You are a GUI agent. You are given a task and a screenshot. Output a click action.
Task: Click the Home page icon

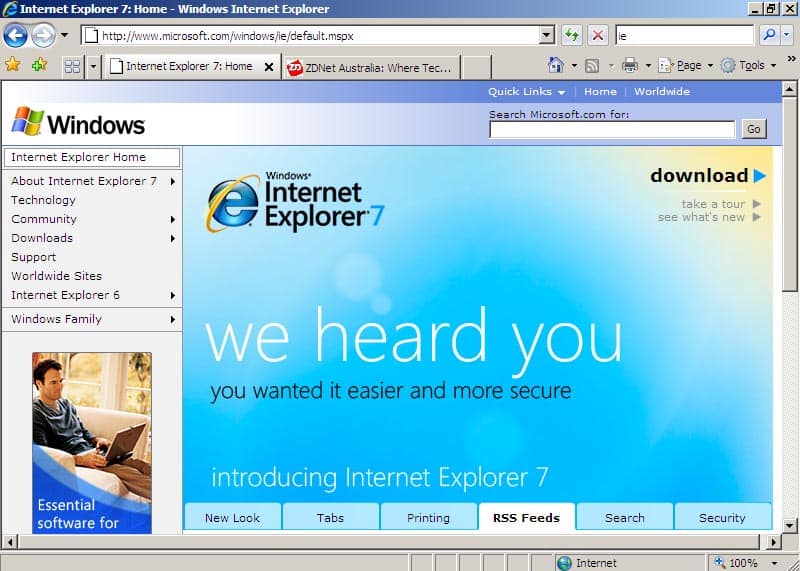[x=556, y=66]
